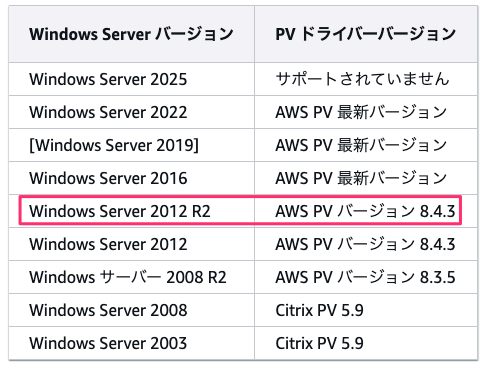The height and width of the screenshot is (372, 494).
Task: Click AWS PV 最新バージョン in 2016 row
Action: [x=361, y=178]
